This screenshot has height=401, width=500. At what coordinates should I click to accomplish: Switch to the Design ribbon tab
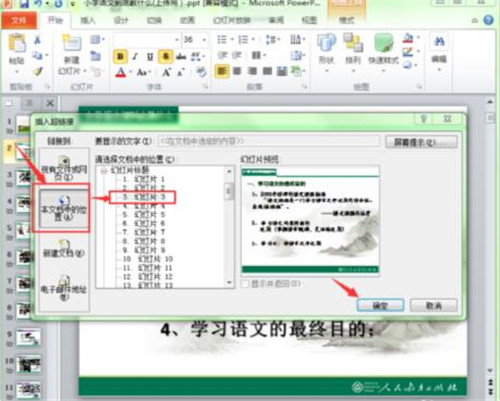tap(121, 21)
